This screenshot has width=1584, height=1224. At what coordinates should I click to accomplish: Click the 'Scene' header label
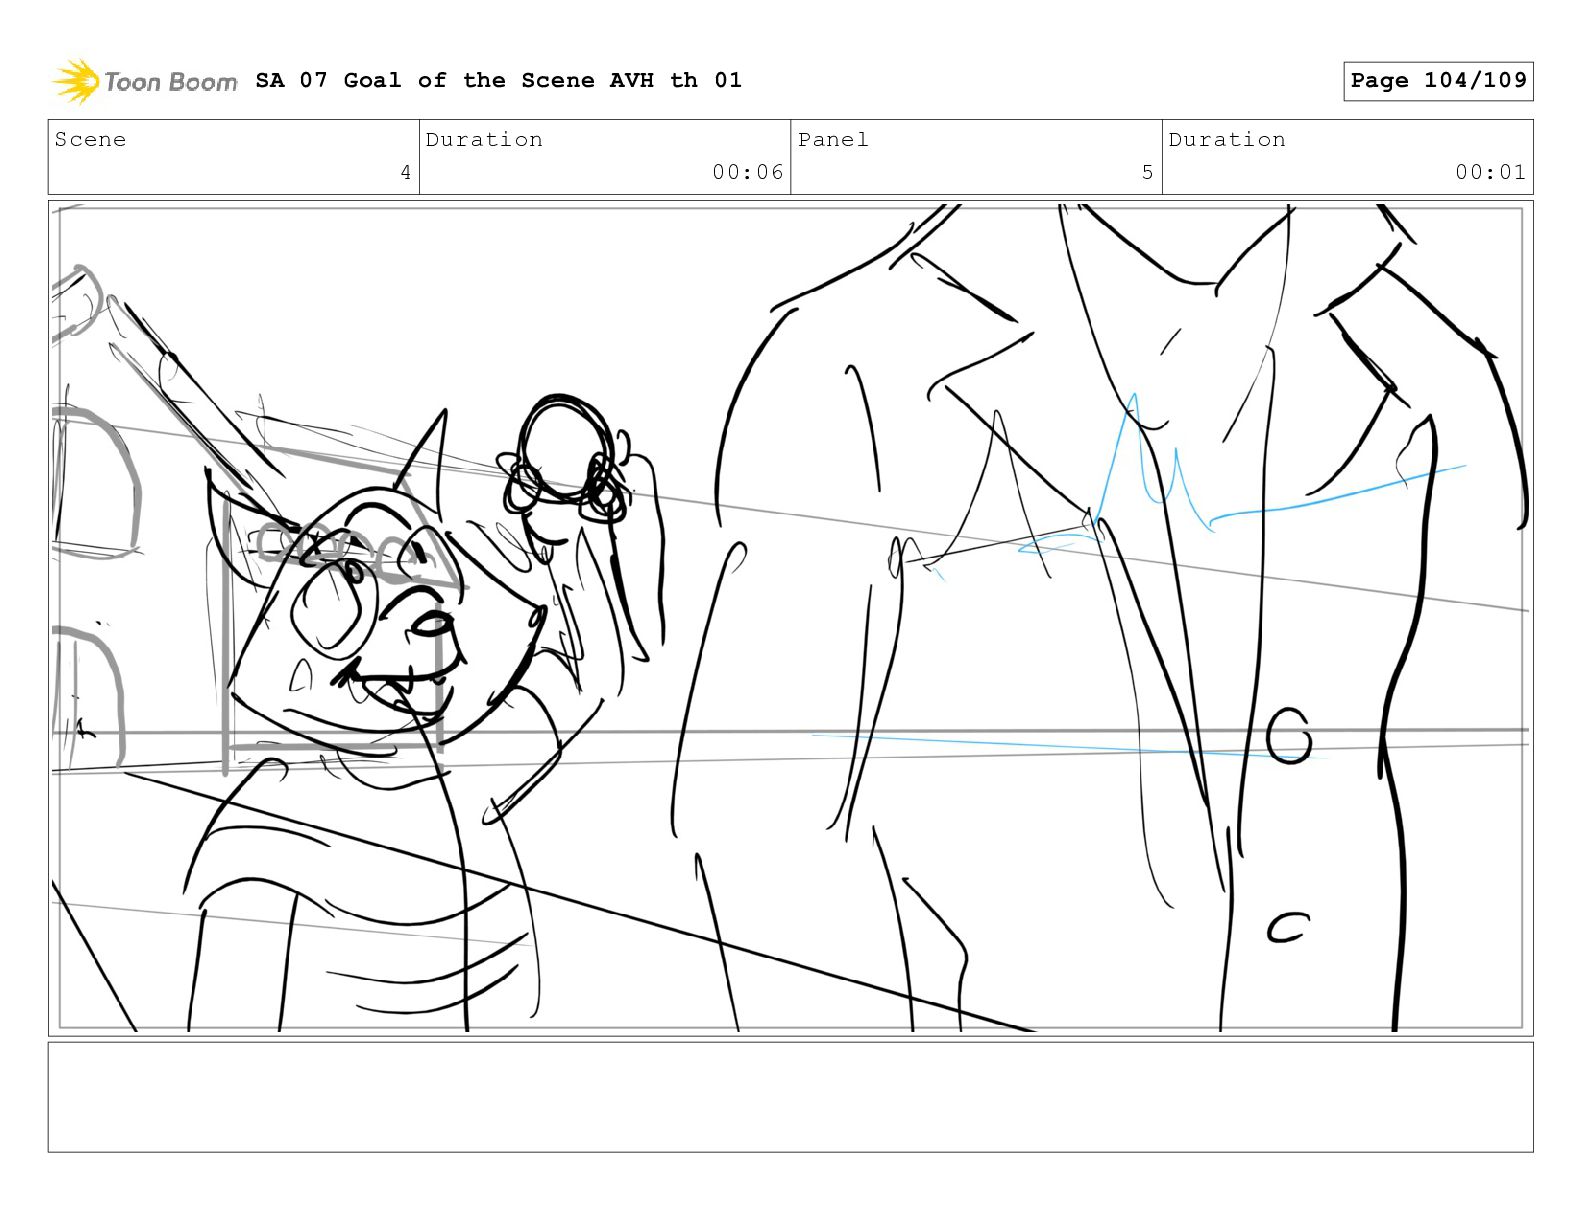[x=90, y=140]
